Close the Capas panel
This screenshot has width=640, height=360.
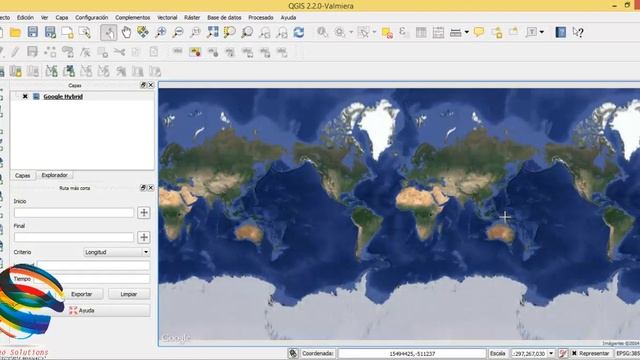[x=151, y=85]
